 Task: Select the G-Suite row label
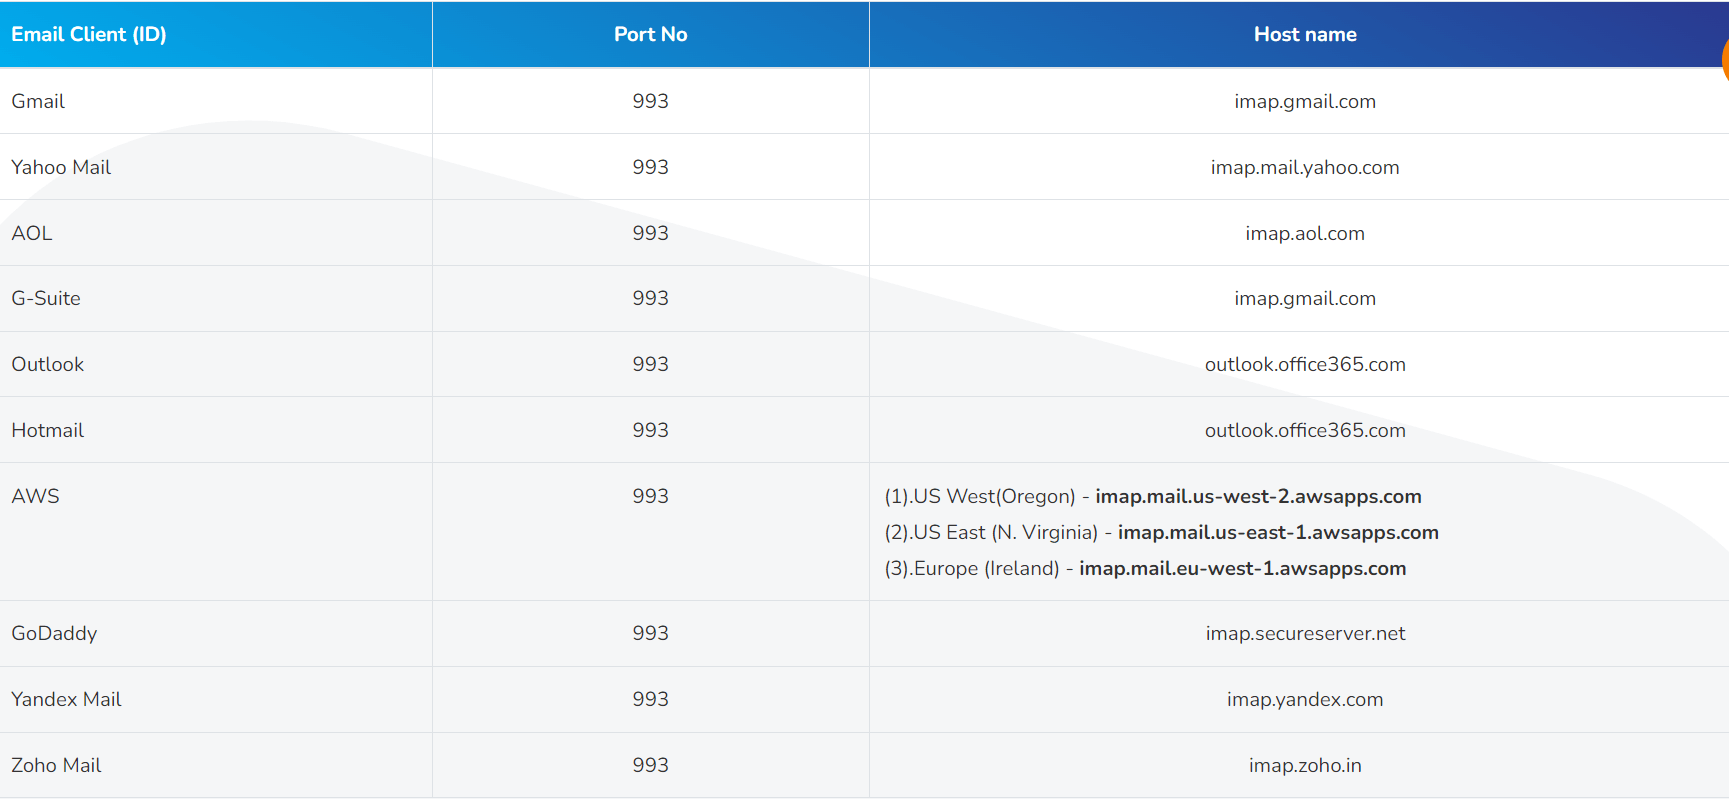click(x=46, y=298)
